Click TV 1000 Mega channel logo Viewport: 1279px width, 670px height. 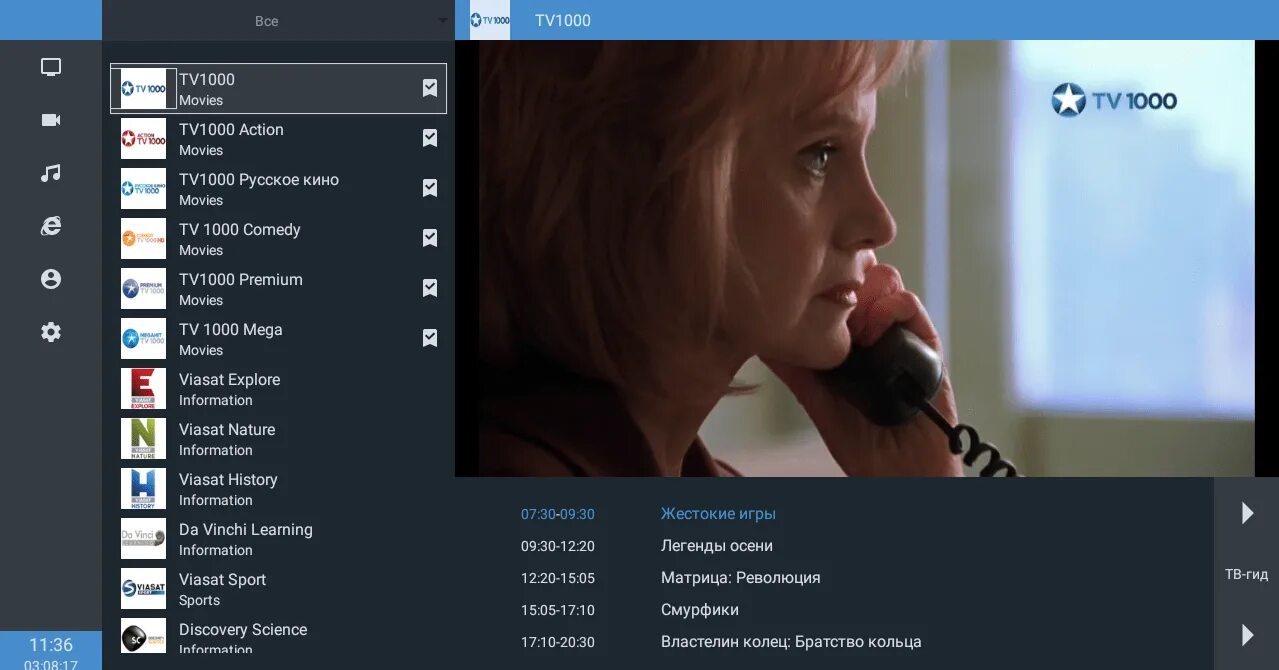pyautogui.click(x=143, y=339)
